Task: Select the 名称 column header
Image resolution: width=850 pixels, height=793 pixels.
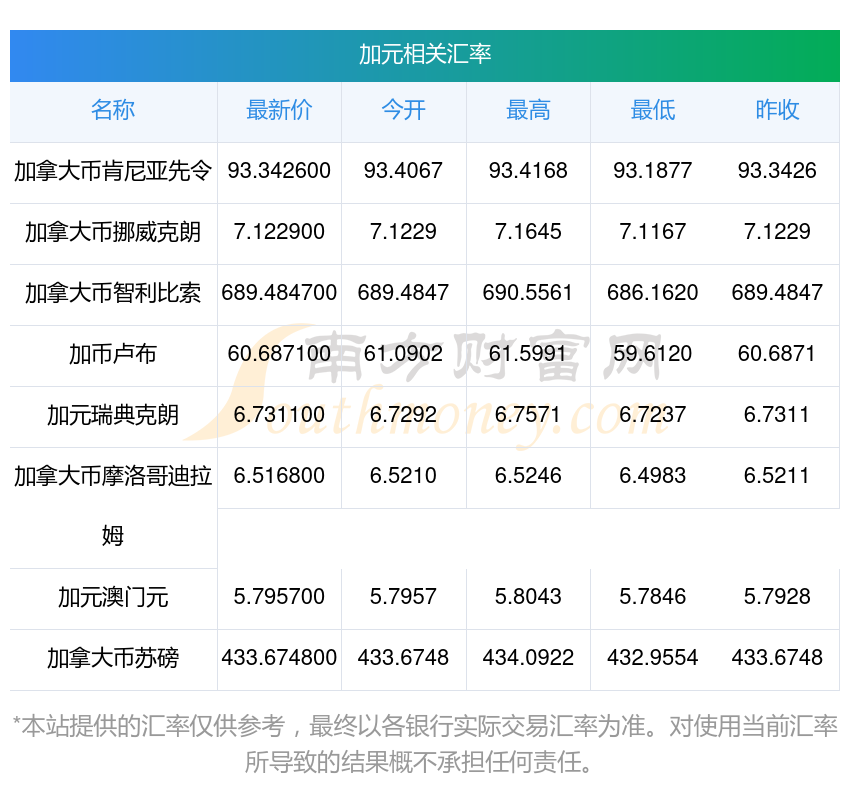Action: coord(113,110)
